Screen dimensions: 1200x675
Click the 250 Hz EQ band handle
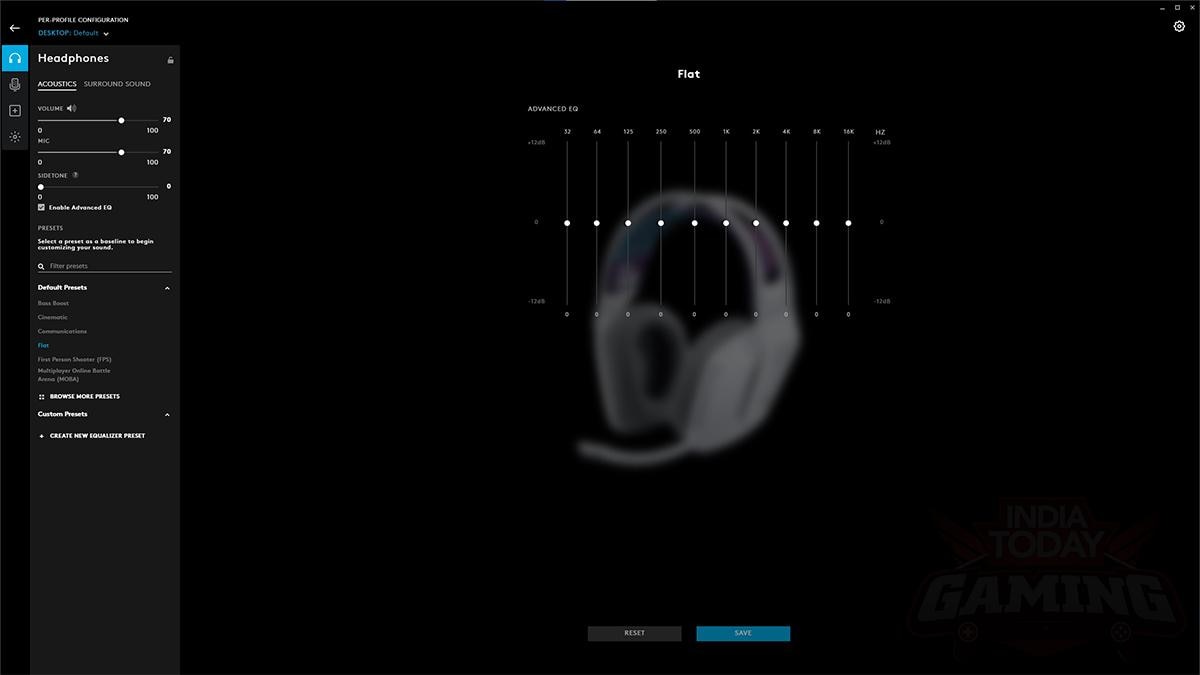pos(661,222)
